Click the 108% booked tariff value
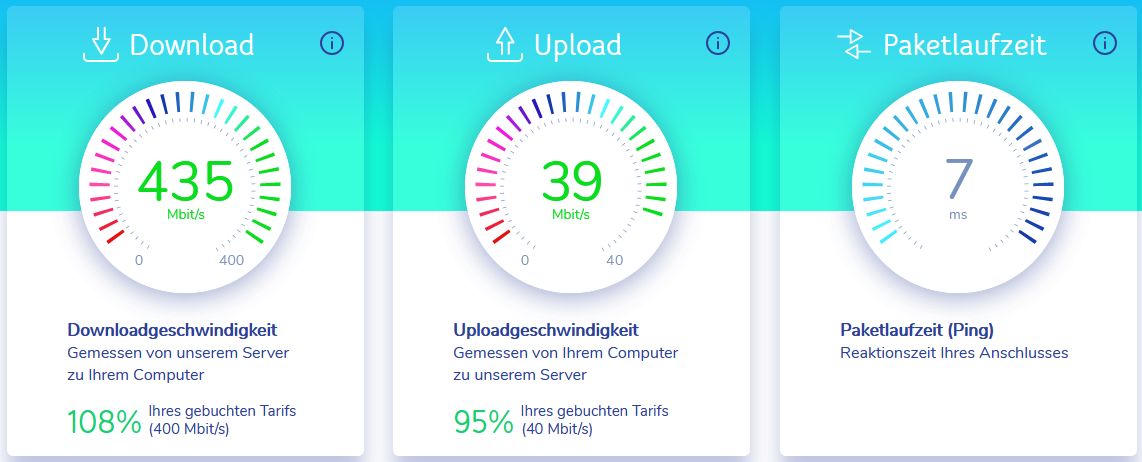This screenshot has height=462, width=1142. (104, 422)
